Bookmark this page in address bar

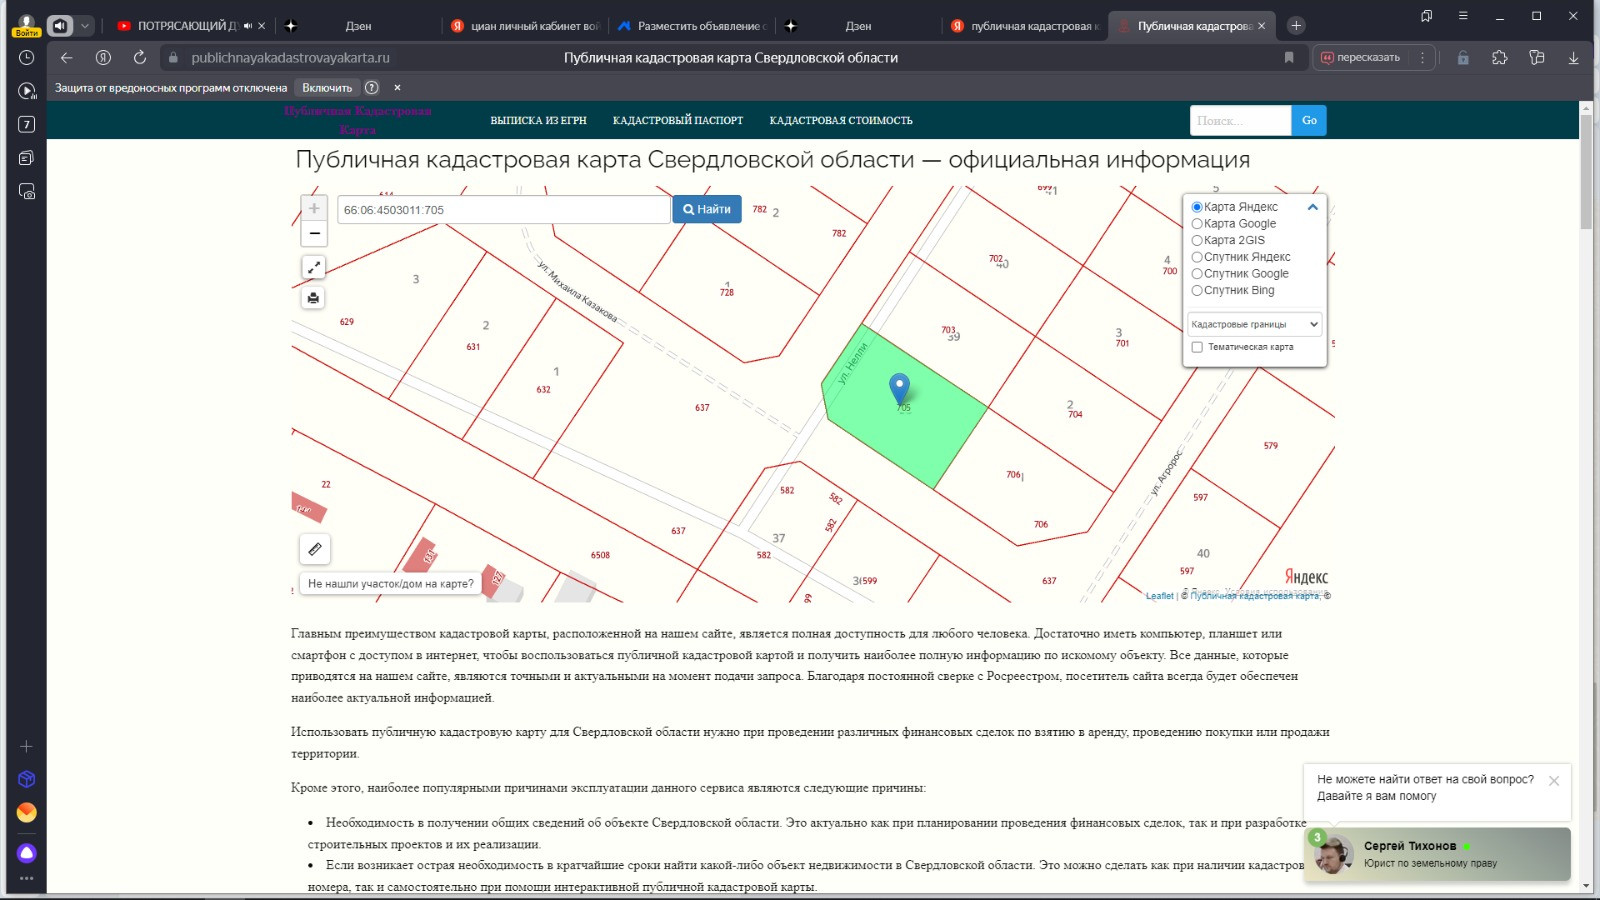point(1289,58)
